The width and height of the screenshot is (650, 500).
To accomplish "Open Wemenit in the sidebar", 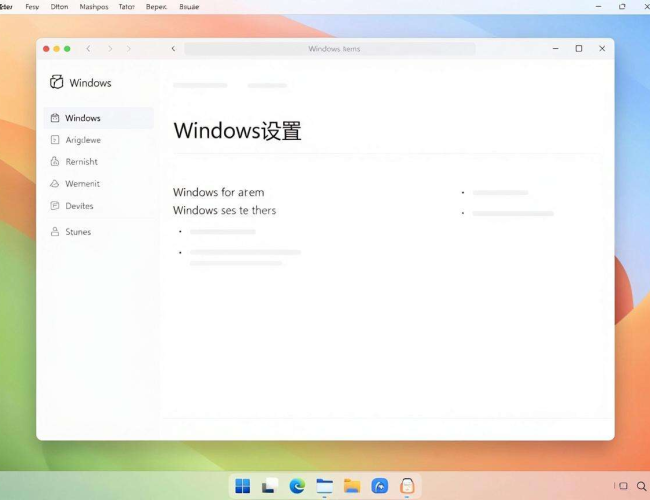I will tap(99, 184).
